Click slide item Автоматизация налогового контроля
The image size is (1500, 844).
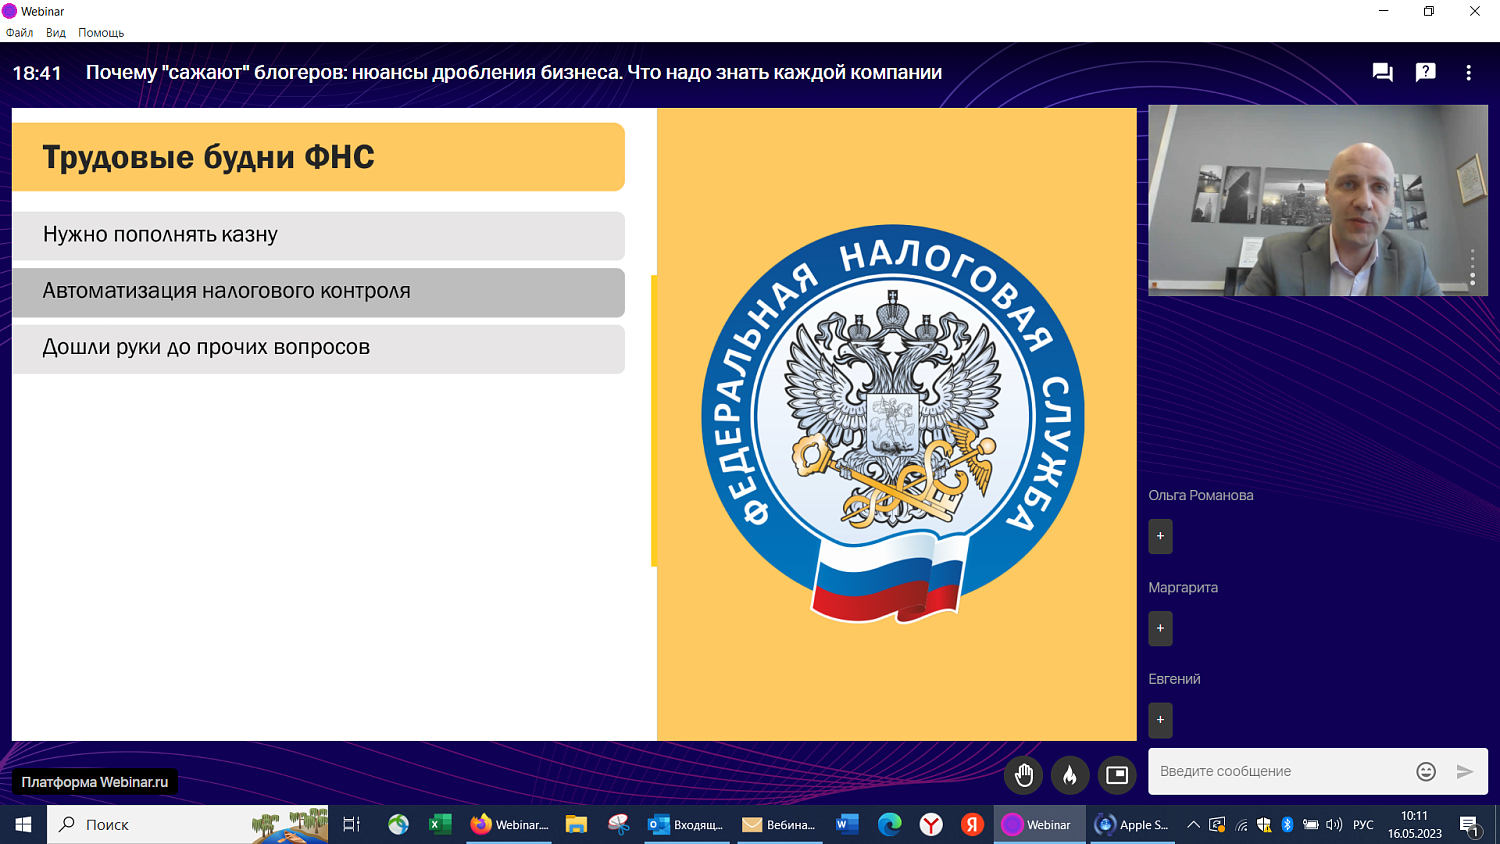click(318, 292)
